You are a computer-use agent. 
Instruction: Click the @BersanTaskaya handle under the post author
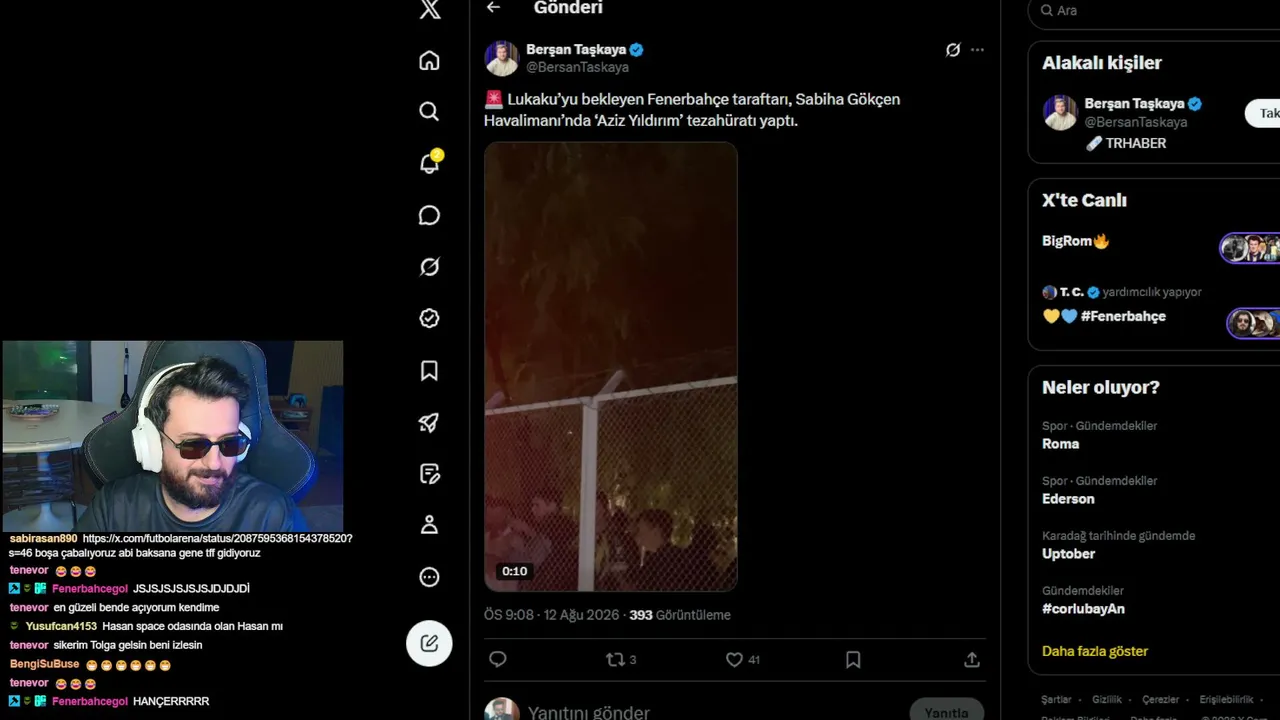point(577,67)
